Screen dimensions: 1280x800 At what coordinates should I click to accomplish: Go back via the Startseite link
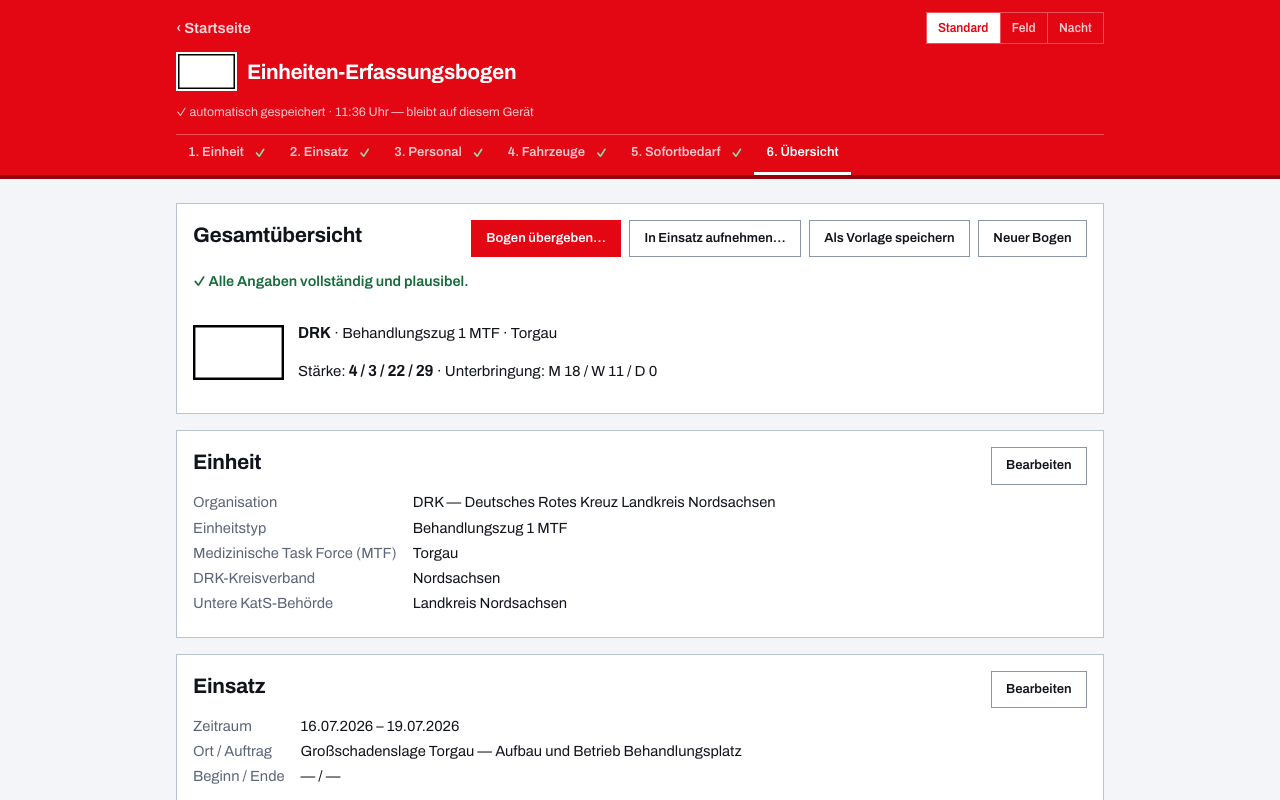pos(214,28)
